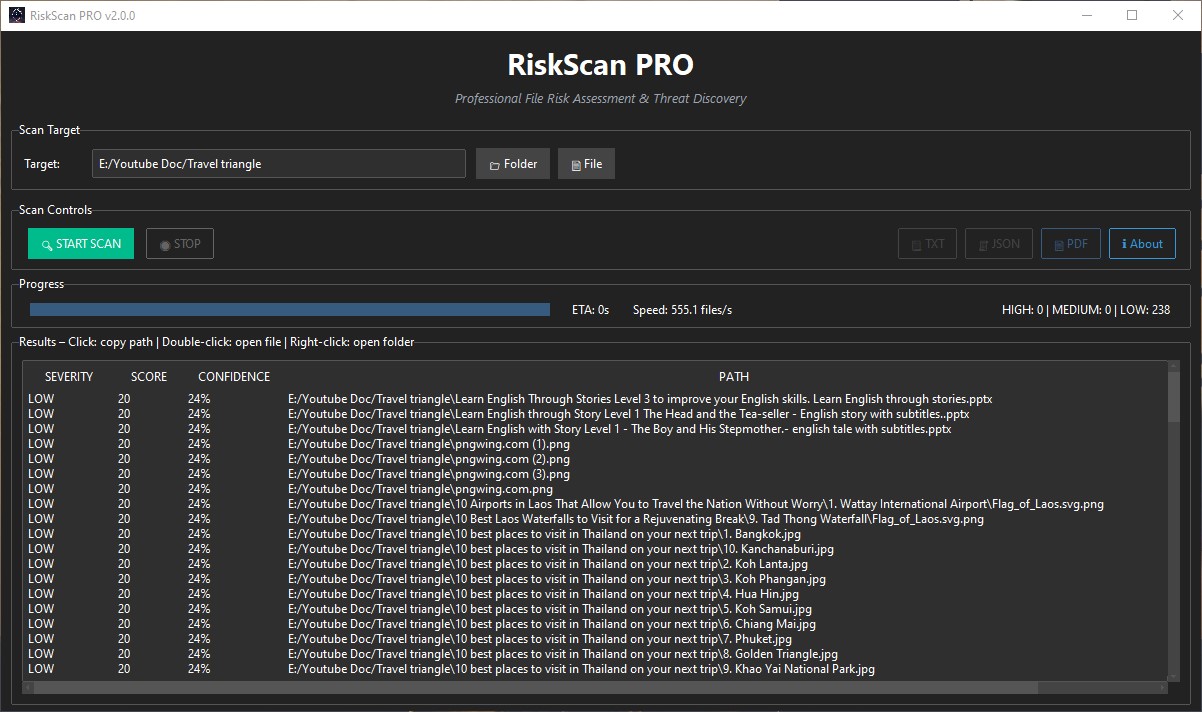Click the Professional File Risk Assessment subtitle

click(601, 99)
